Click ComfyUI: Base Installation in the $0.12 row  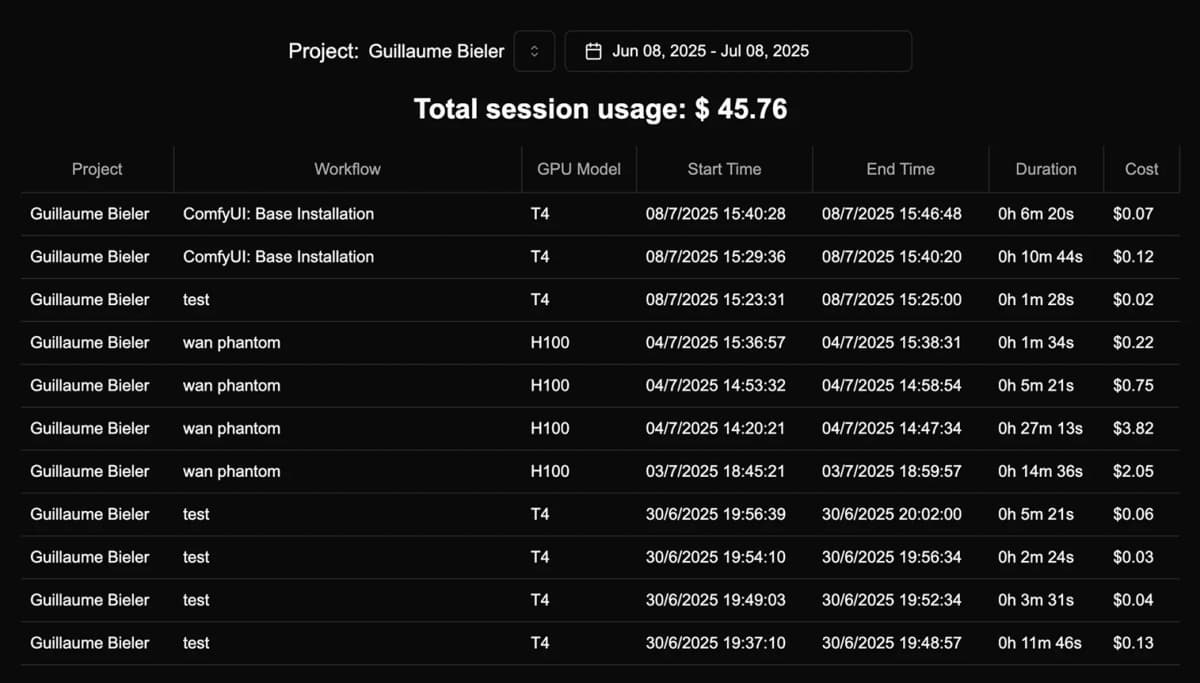(278, 257)
